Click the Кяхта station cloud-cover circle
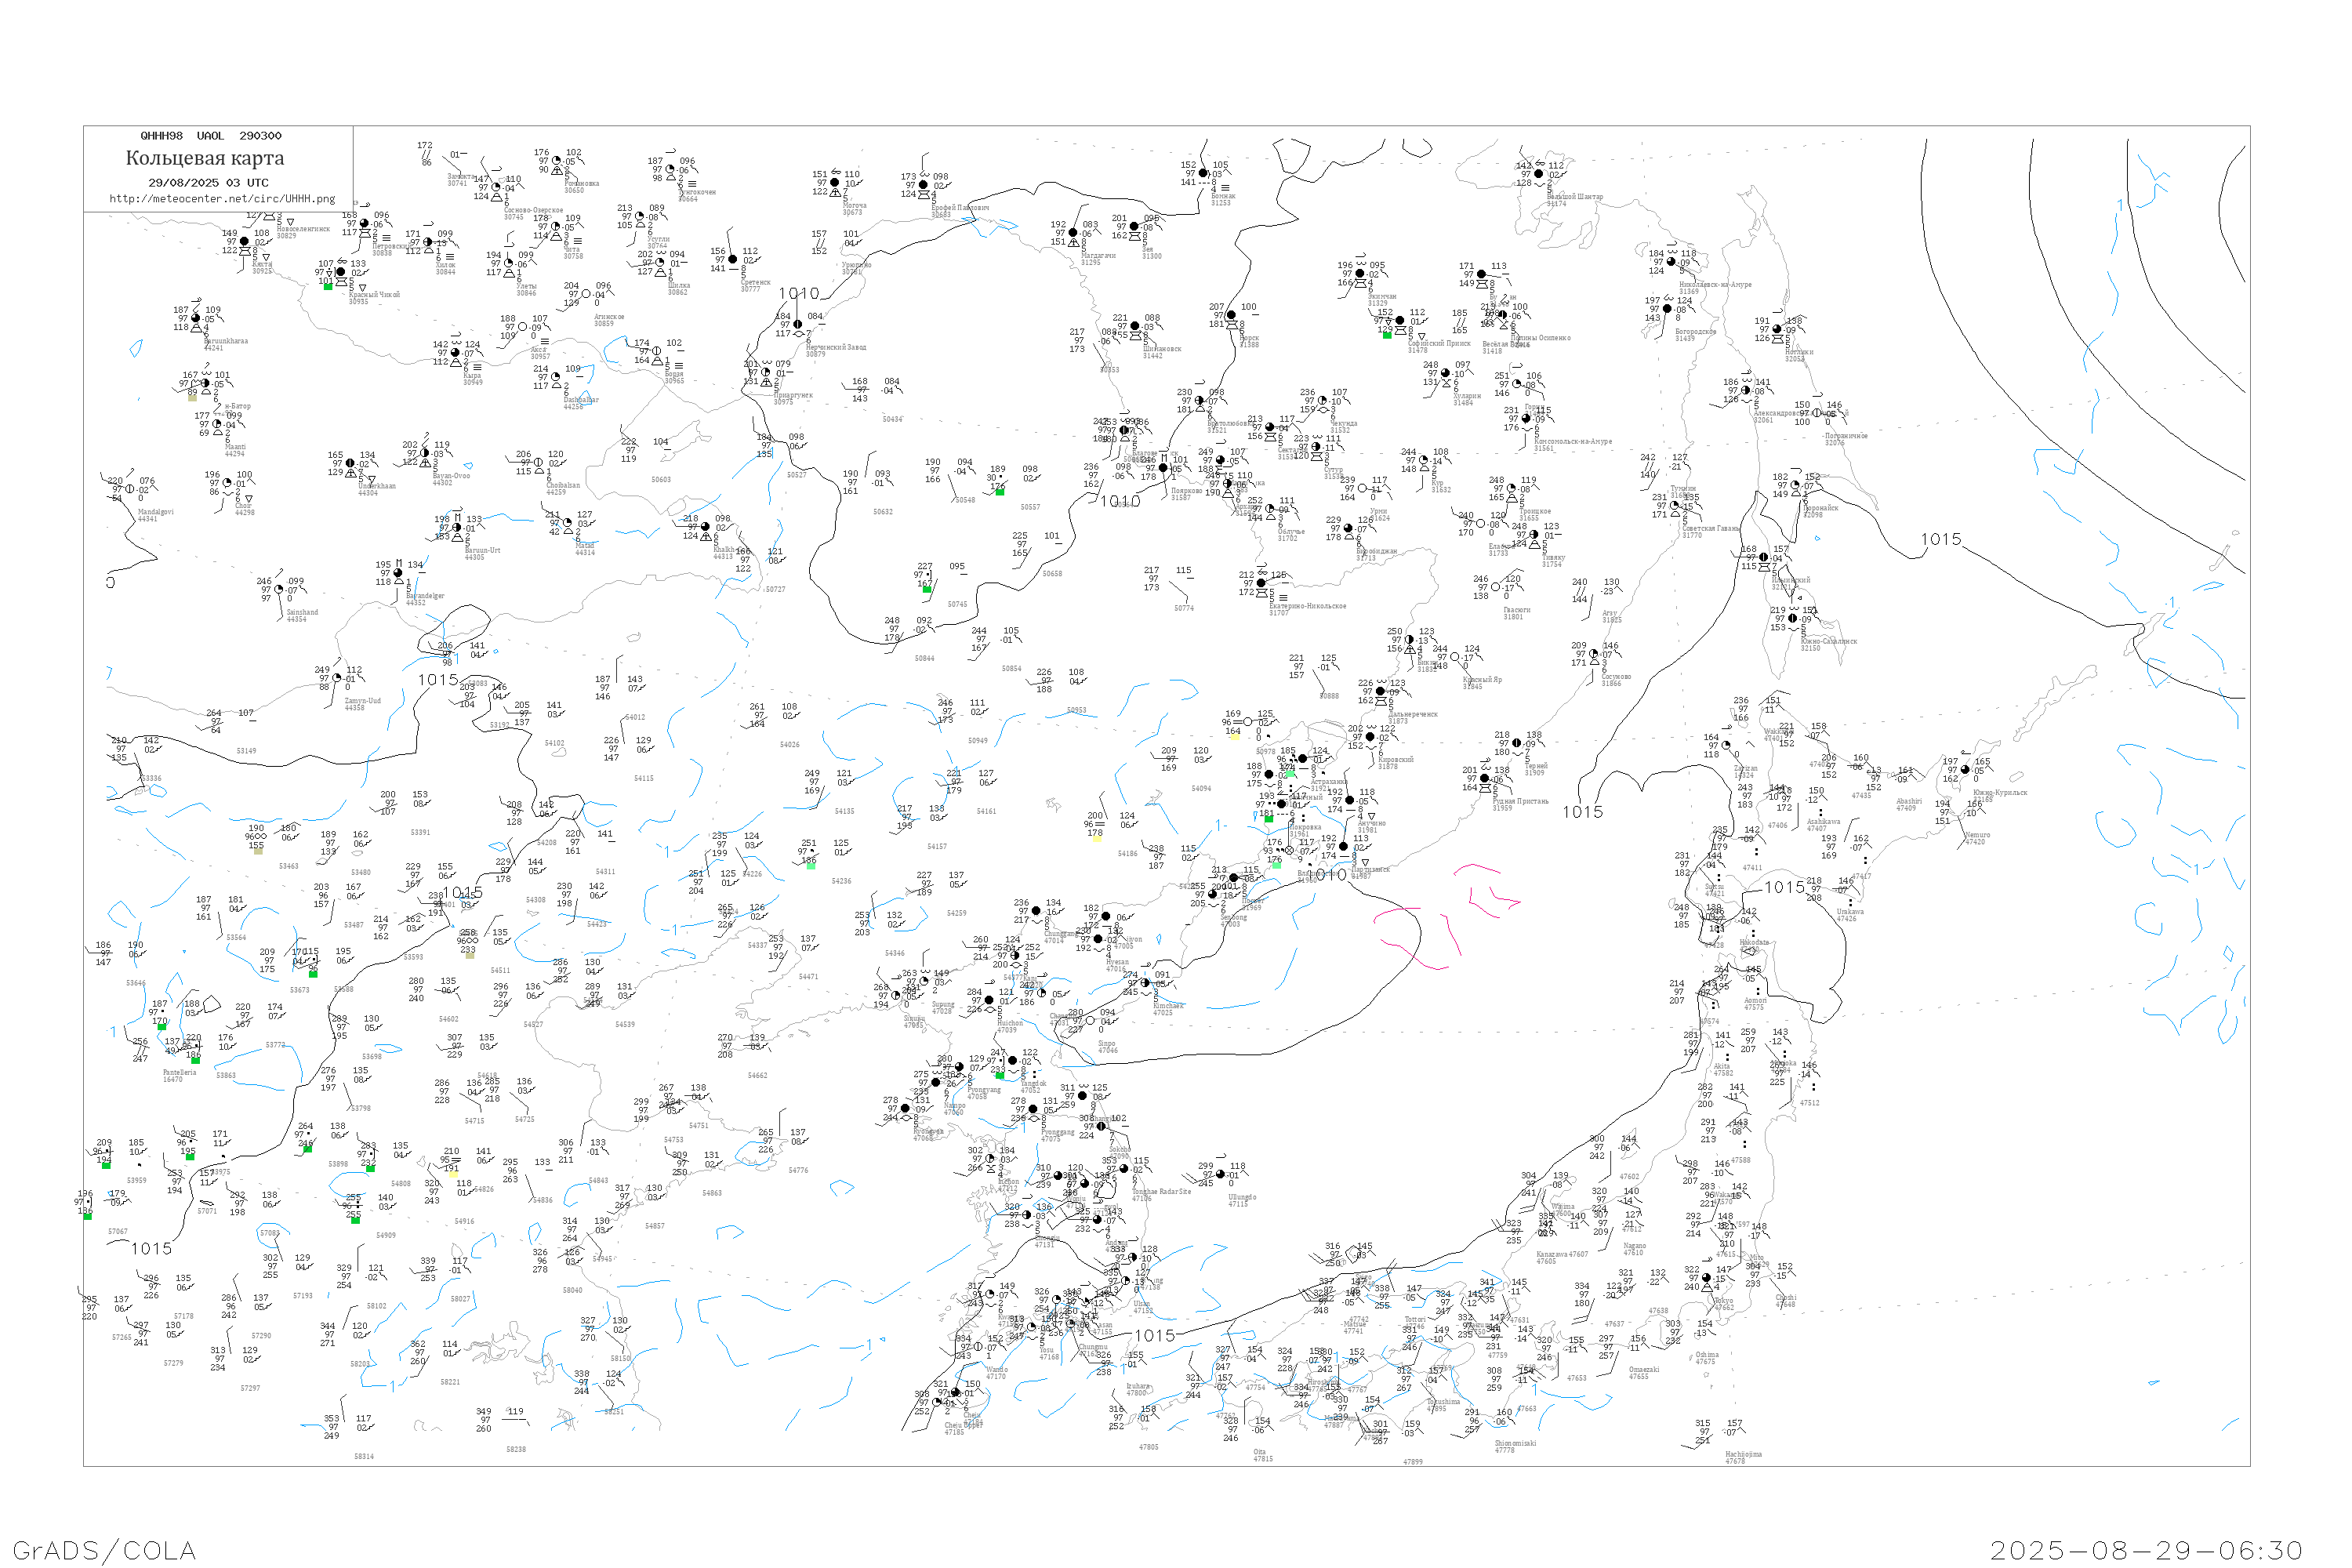 tap(244, 242)
